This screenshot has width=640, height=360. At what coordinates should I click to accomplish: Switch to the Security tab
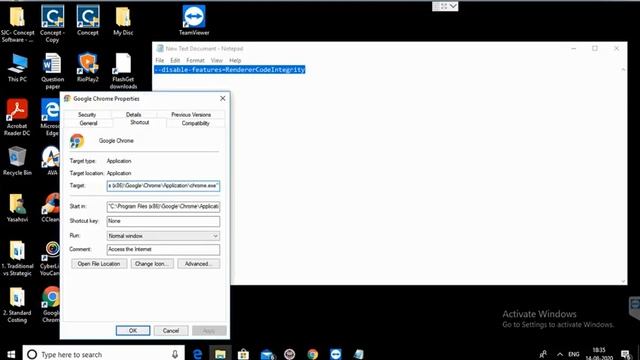click(87, 115)
